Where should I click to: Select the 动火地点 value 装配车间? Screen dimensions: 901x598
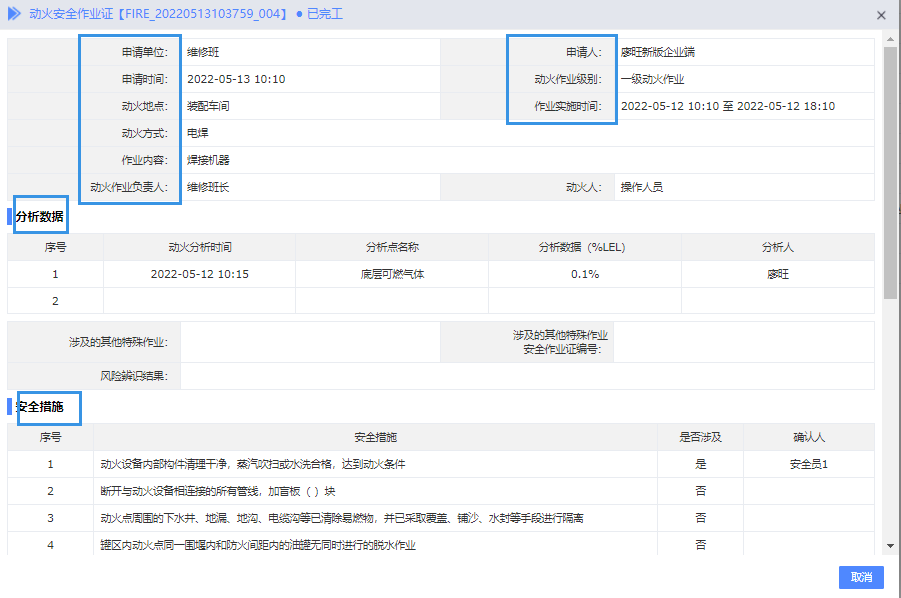(208, 106)
